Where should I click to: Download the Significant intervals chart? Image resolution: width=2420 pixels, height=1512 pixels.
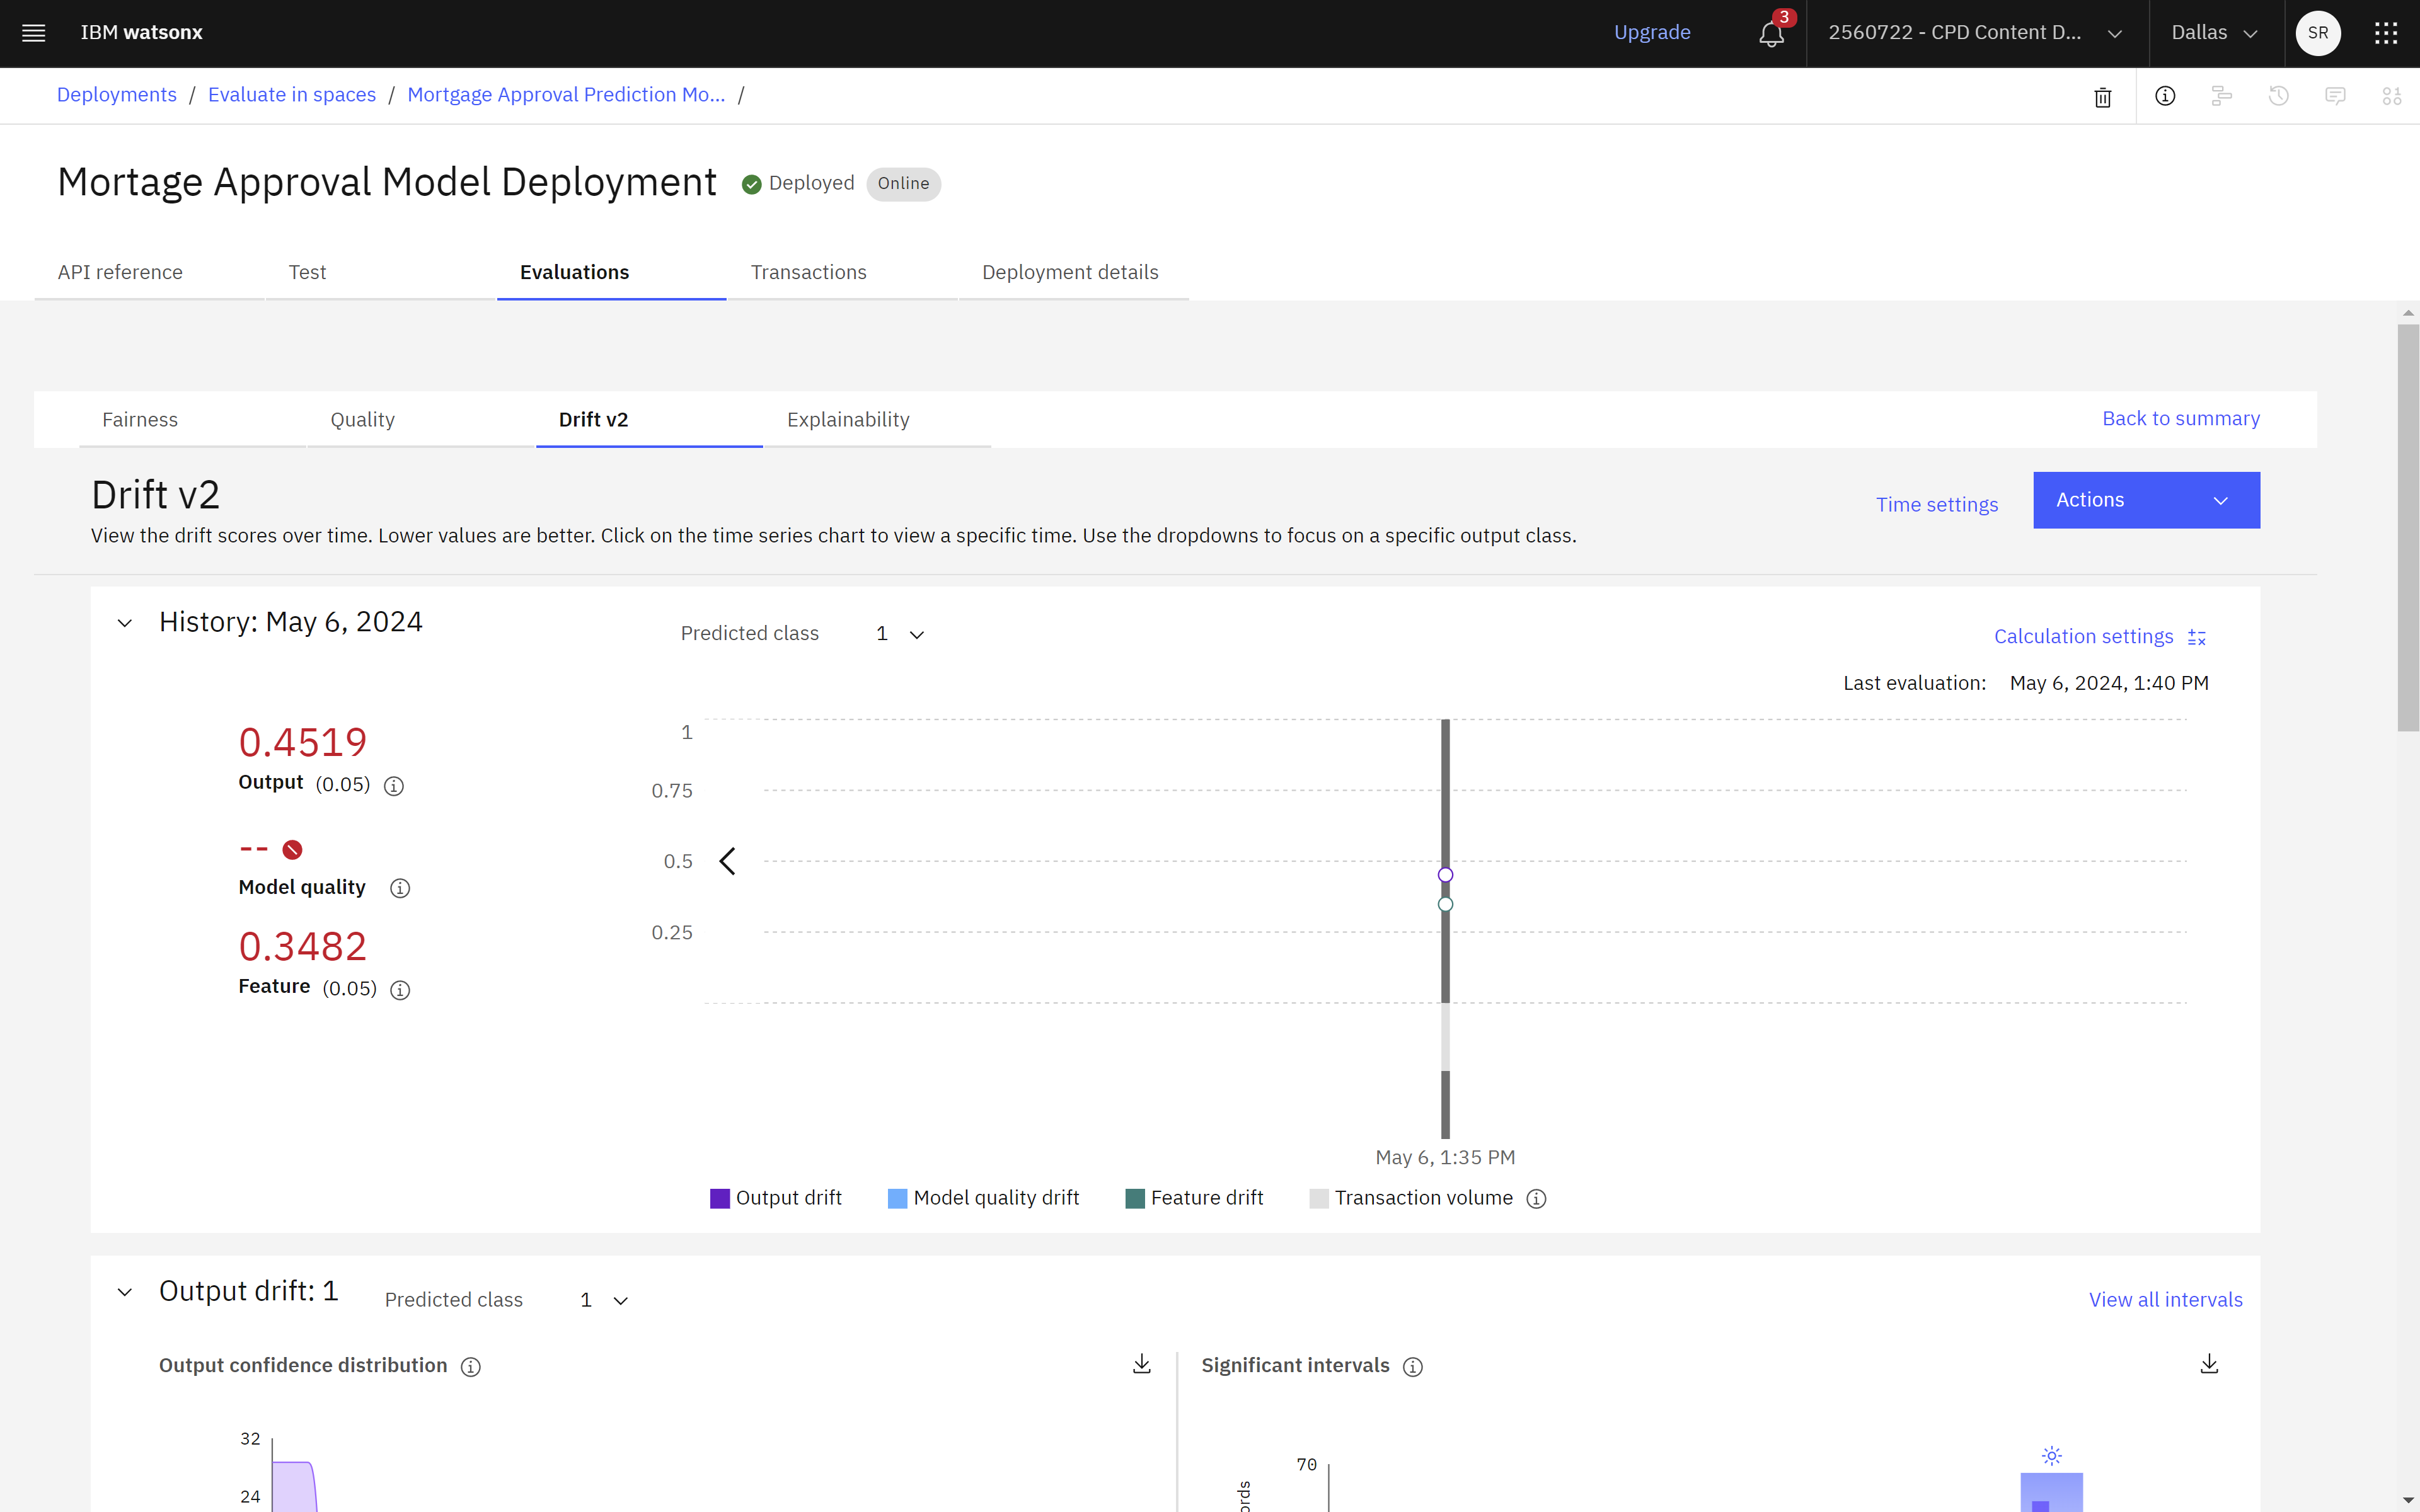(2209, 1364)
